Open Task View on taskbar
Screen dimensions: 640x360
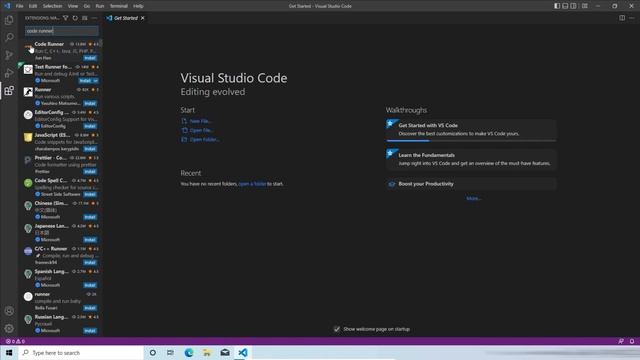[170, 353]
